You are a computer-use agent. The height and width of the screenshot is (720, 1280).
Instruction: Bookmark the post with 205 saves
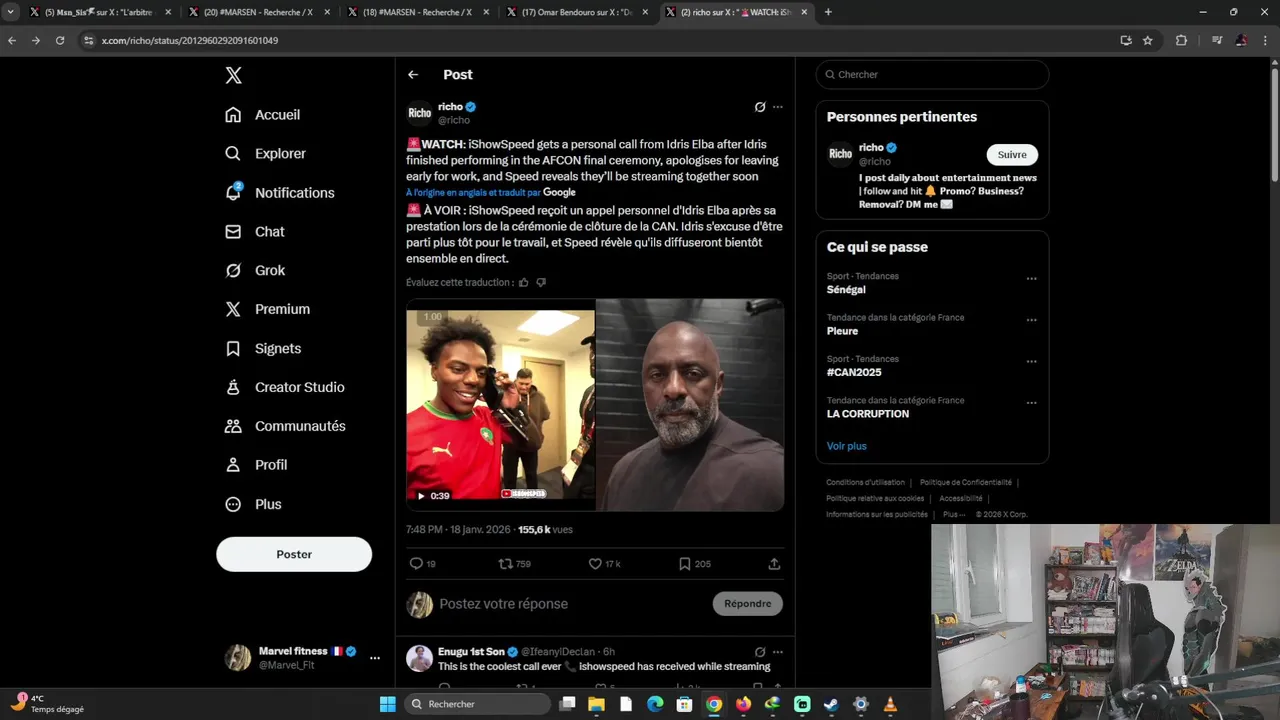pos(695,564)
